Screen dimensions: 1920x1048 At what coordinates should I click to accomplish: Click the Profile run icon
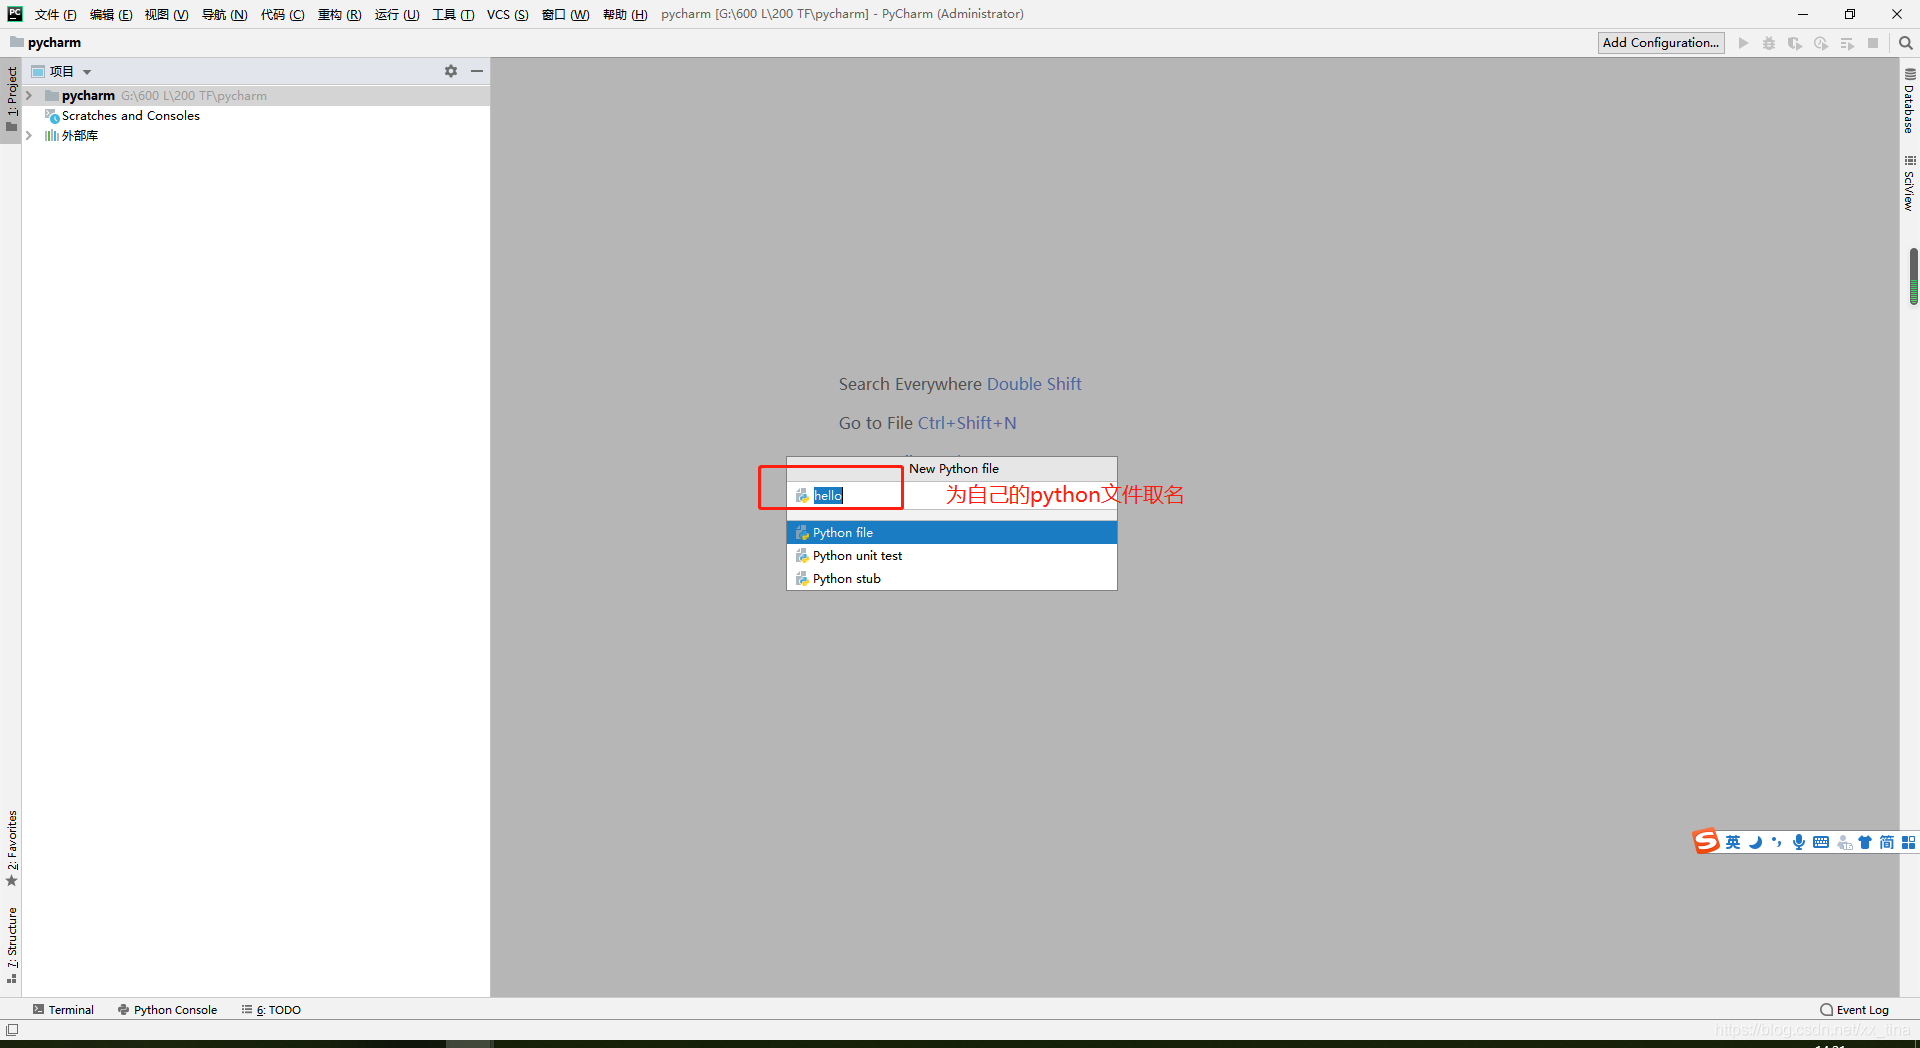[1821, 43]
